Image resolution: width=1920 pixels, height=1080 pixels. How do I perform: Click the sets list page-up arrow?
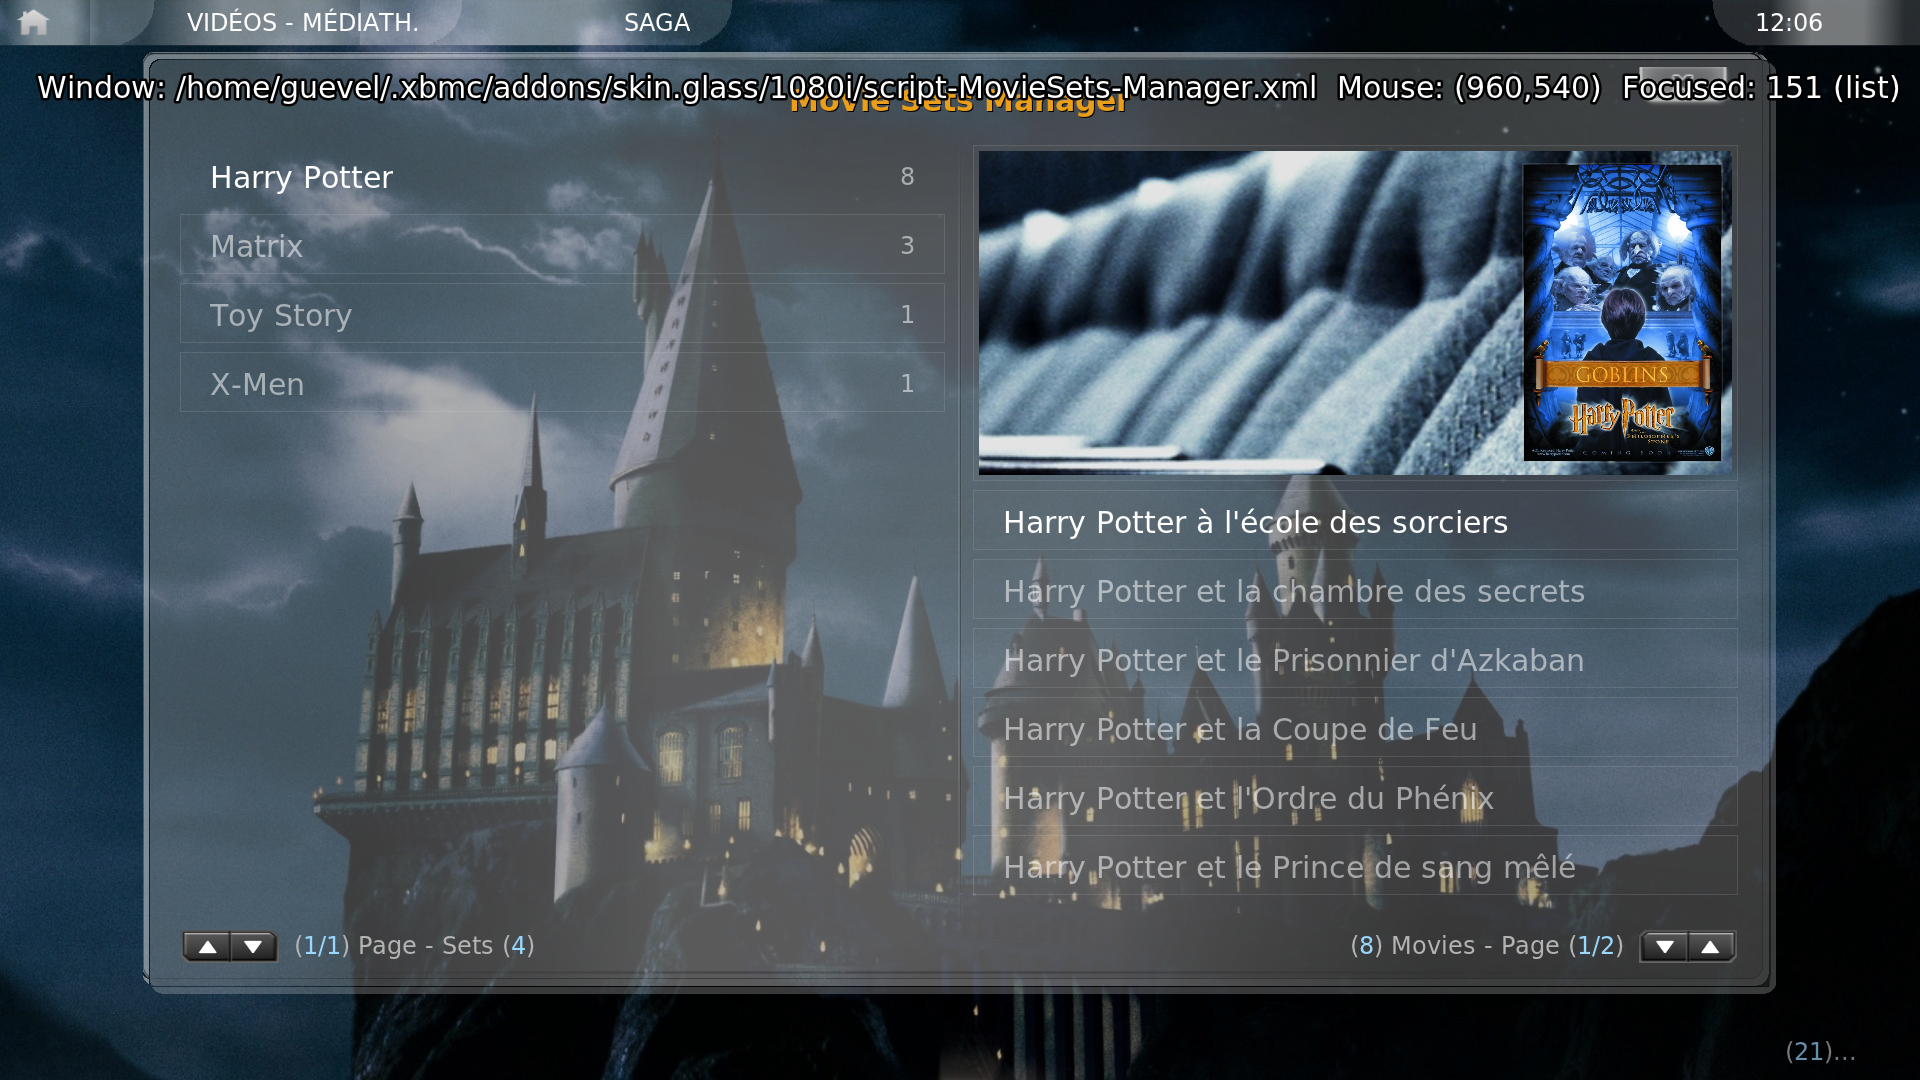(x=207, y=946)
